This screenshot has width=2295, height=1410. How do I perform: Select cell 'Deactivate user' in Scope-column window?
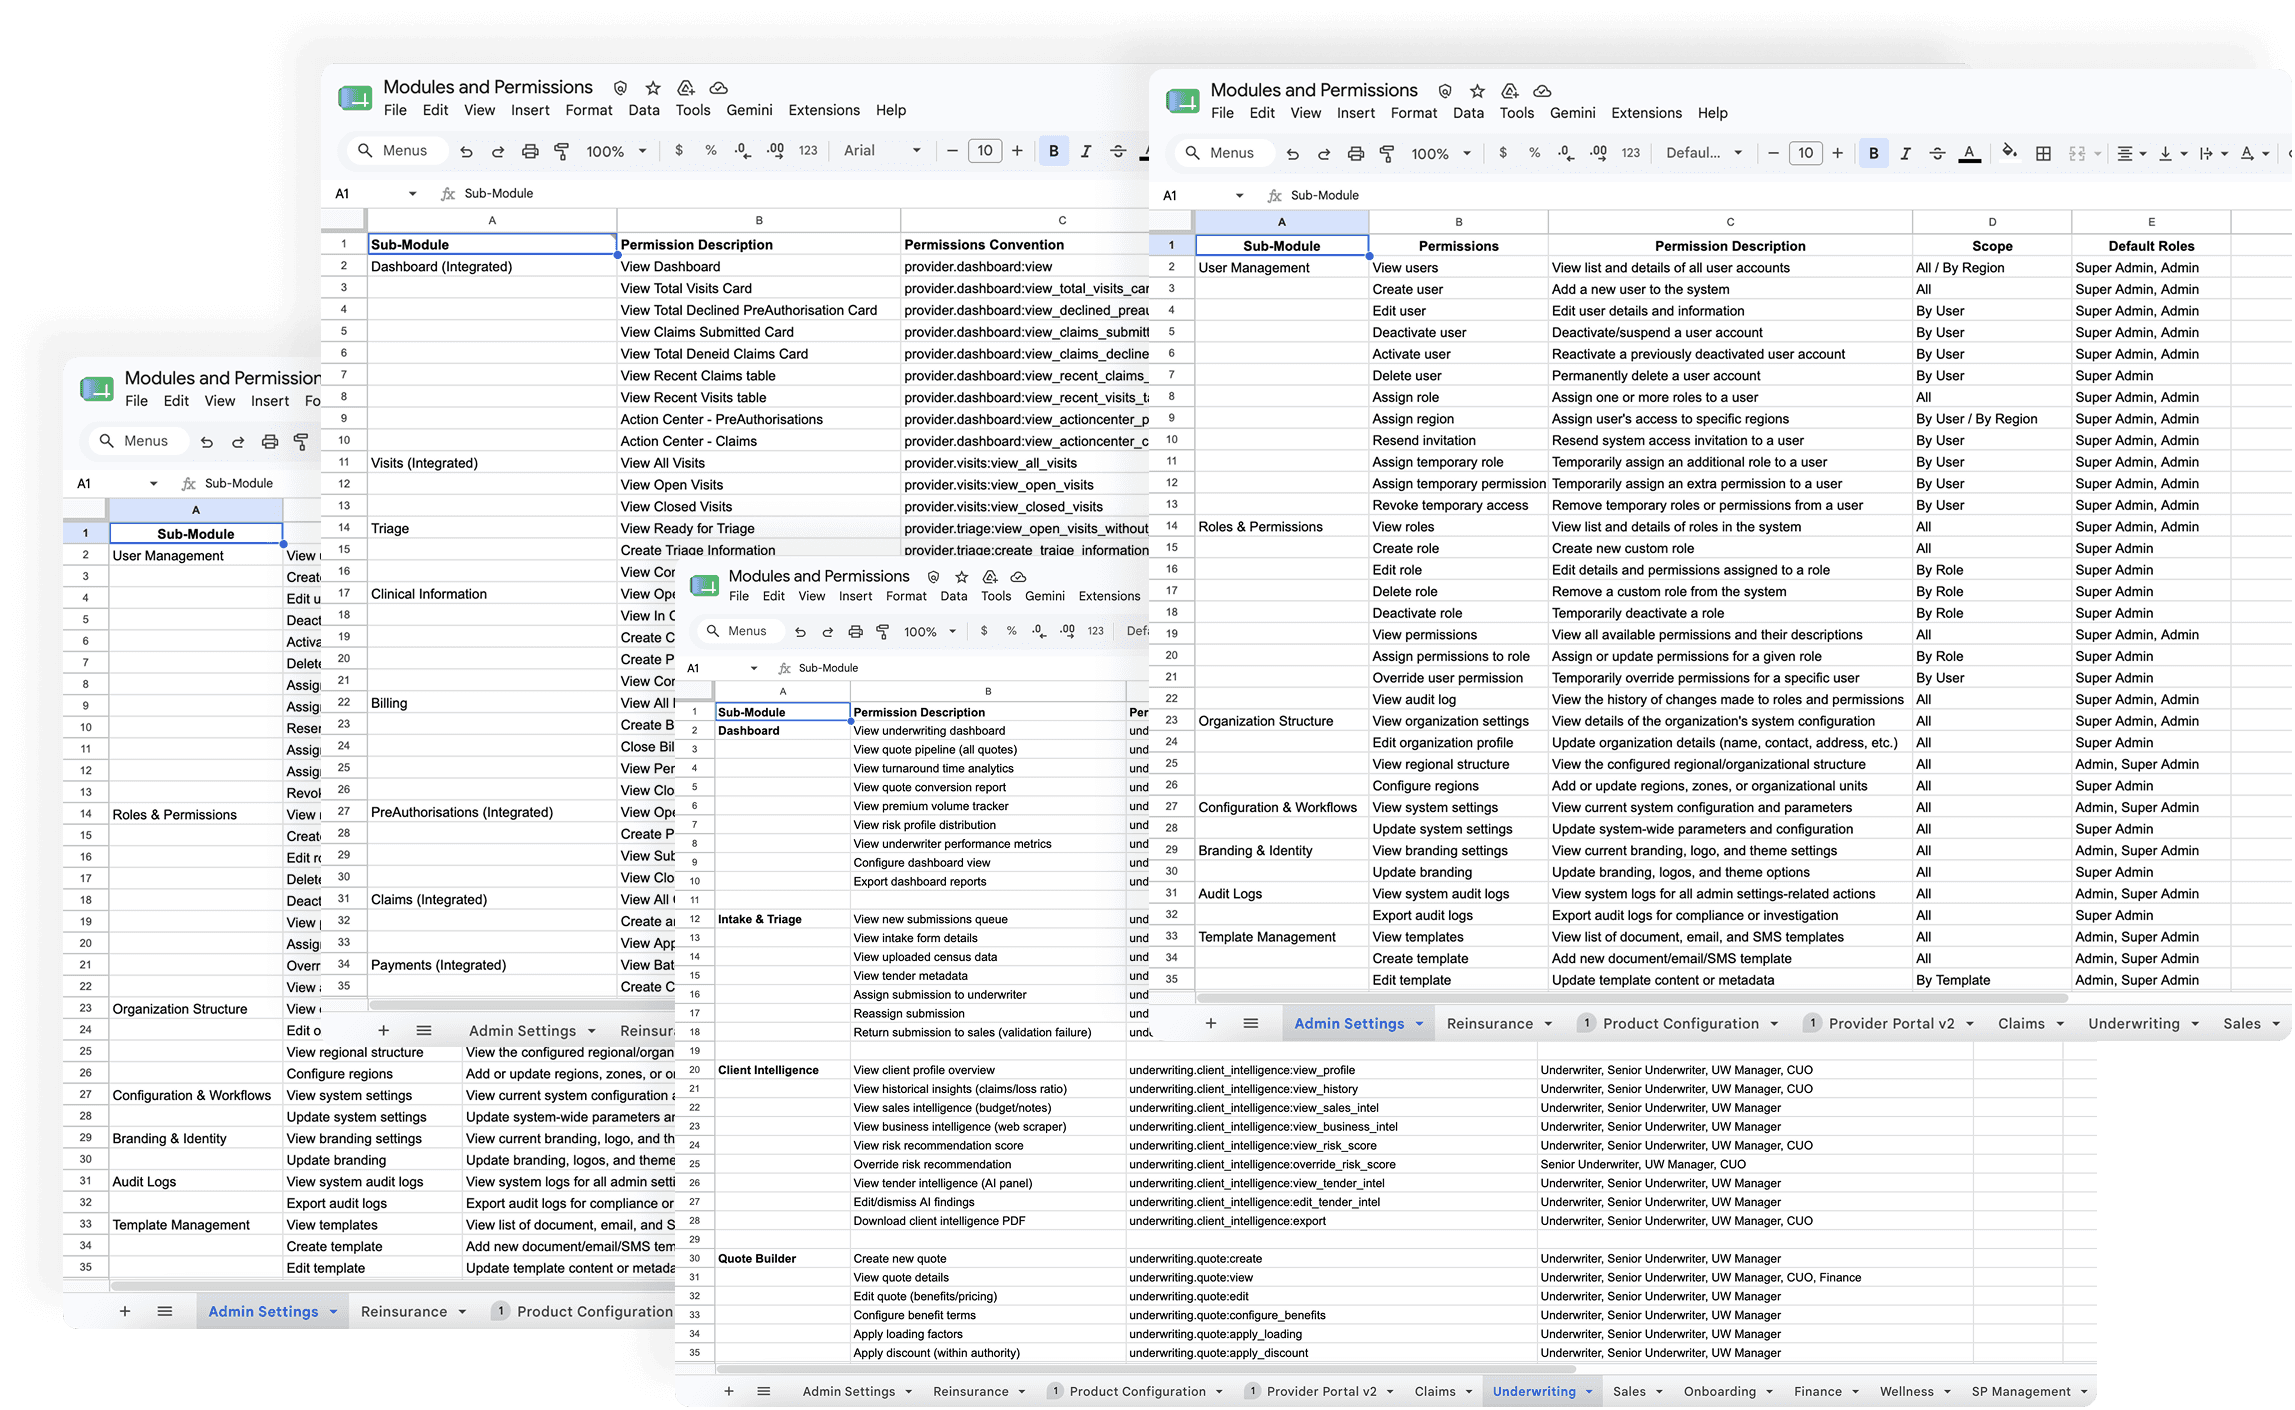coord(1458,333)
